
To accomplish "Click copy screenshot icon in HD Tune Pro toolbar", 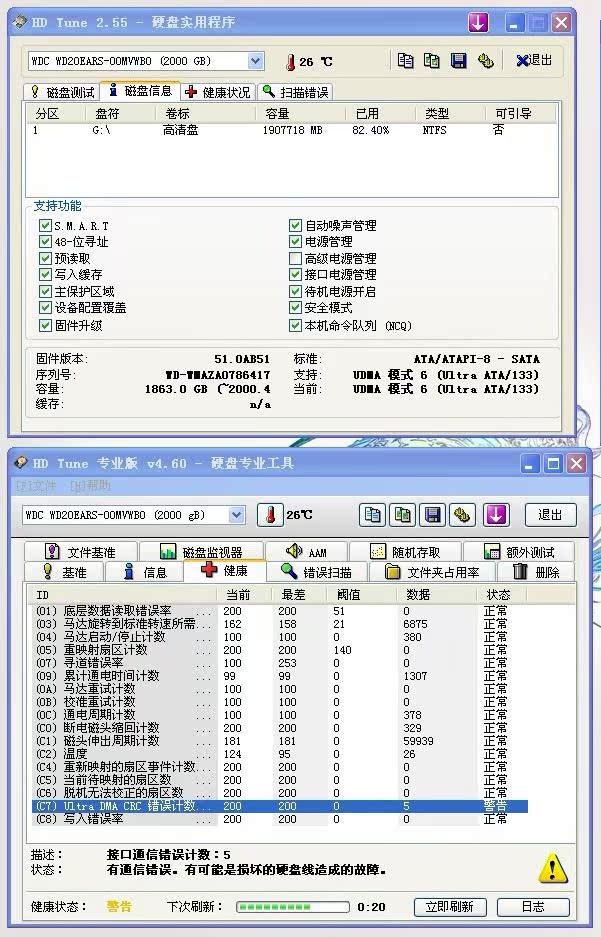I will (x=403, y=515).
